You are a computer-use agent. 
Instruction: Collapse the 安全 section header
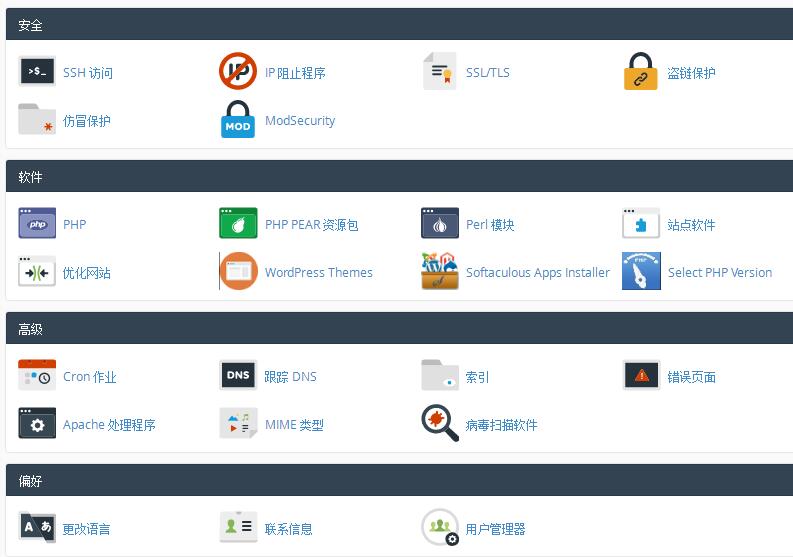point(400,25)
